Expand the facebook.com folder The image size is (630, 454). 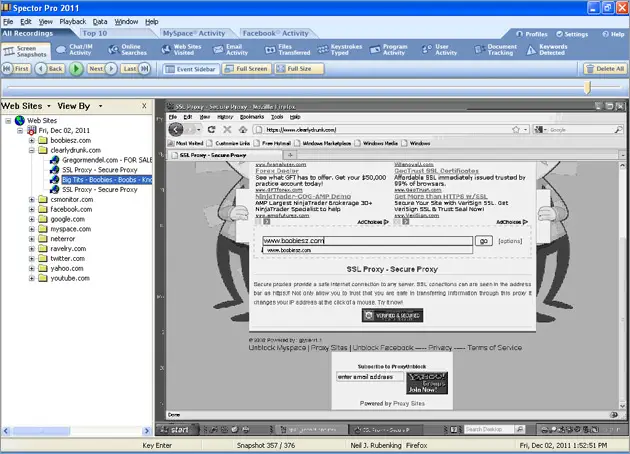click(31, 209)
